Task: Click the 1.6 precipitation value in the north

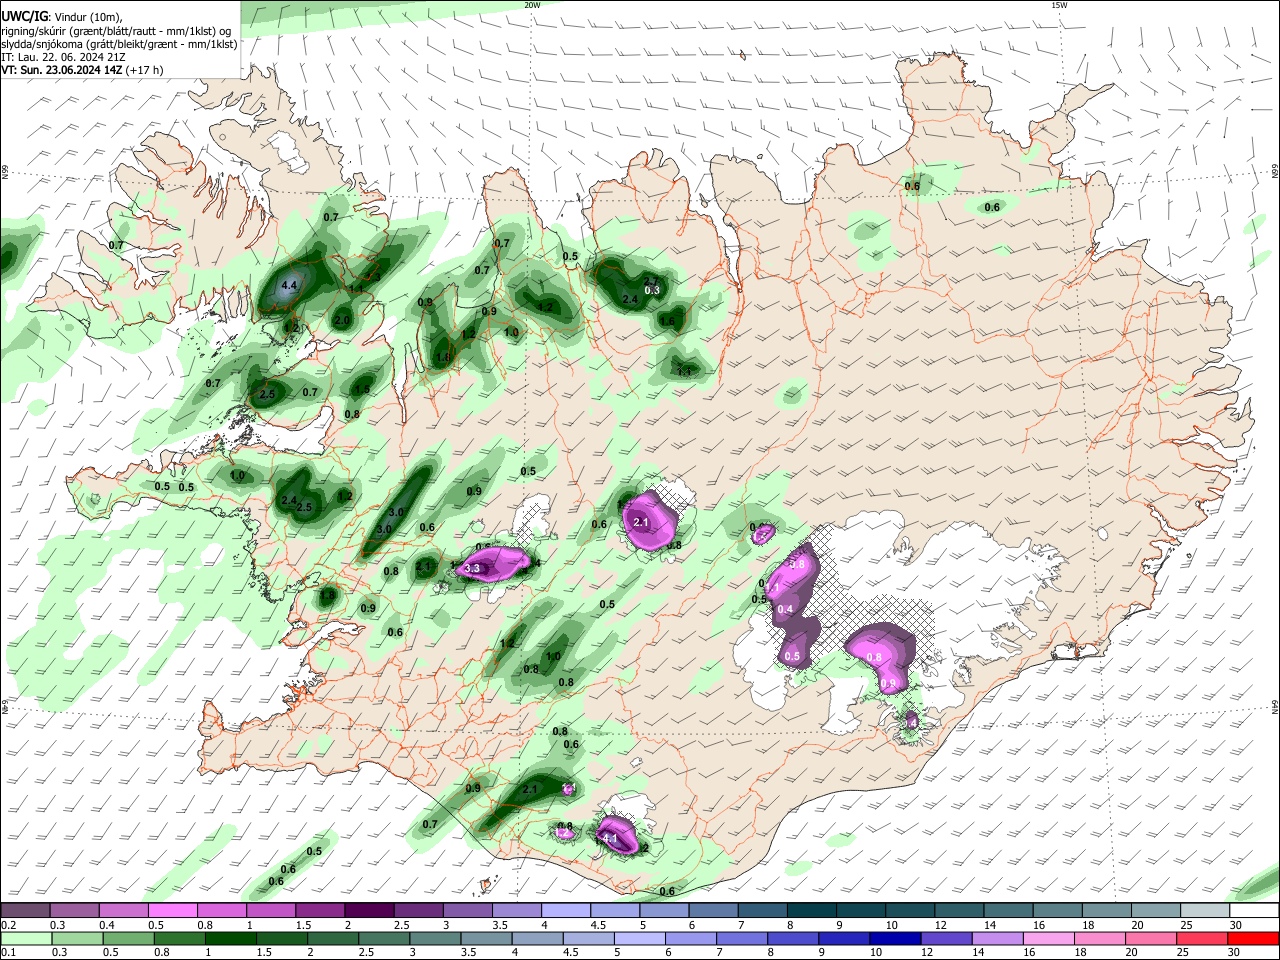Action: 668,321
